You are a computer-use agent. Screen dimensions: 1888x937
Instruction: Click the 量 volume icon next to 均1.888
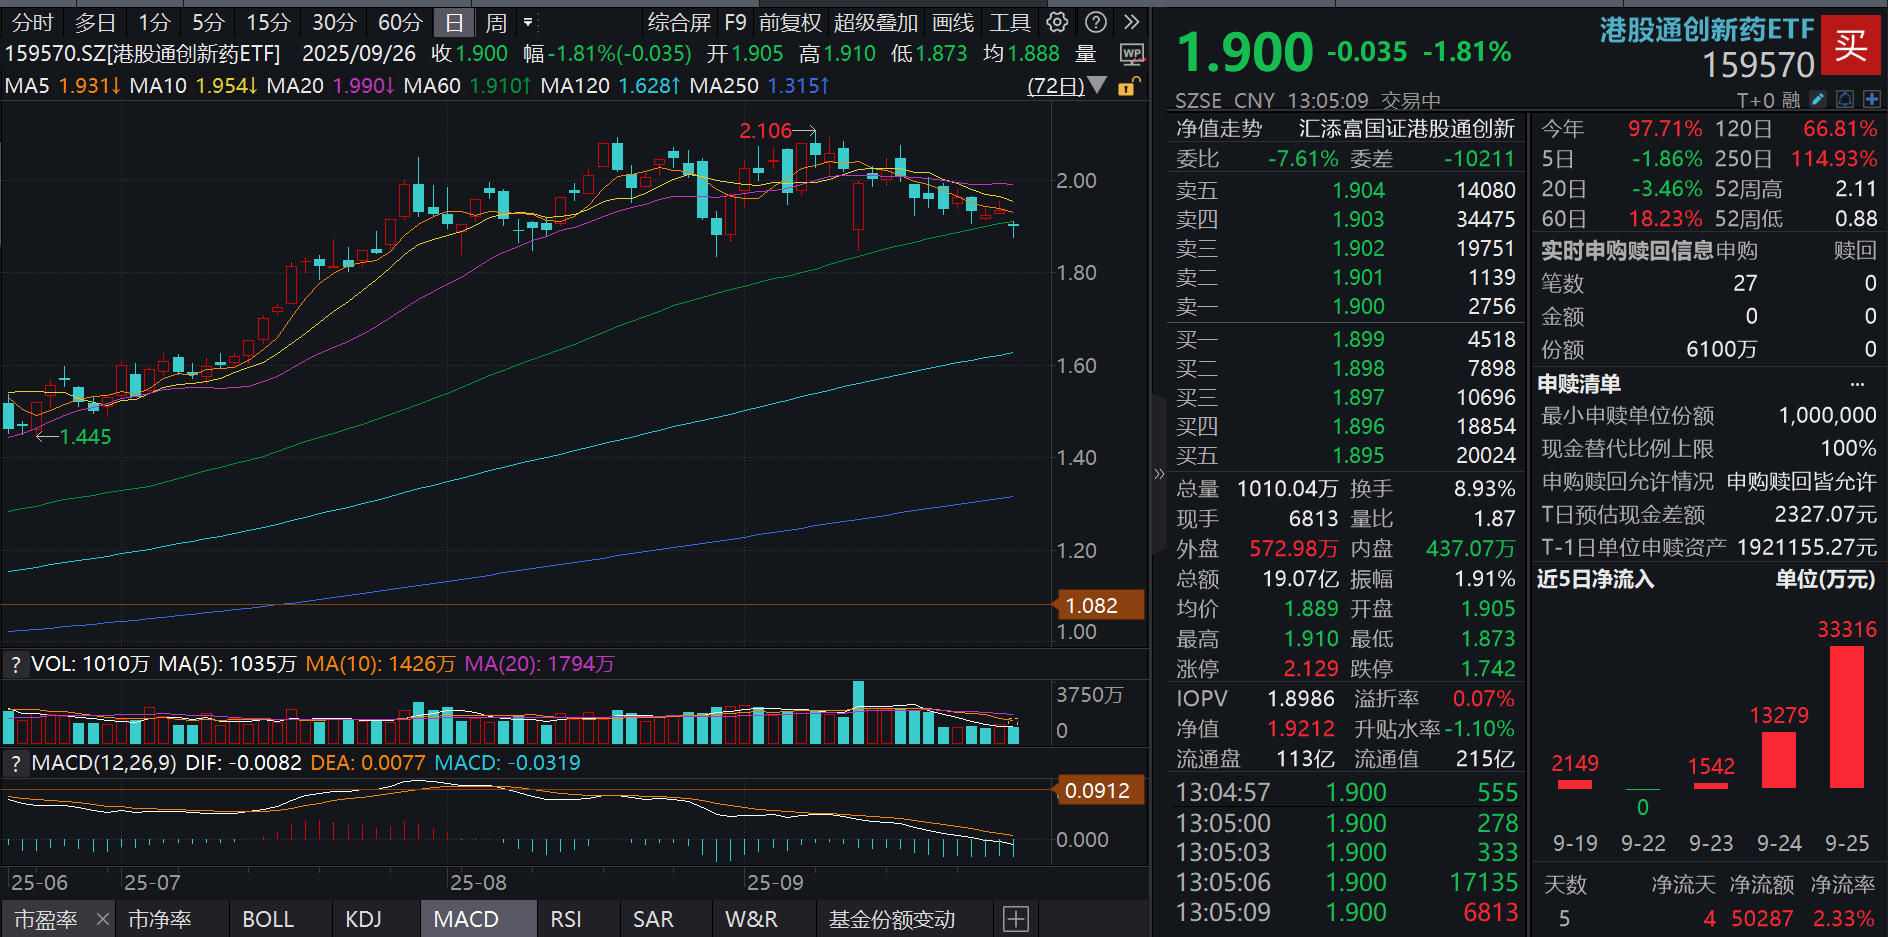(1085, 55)
